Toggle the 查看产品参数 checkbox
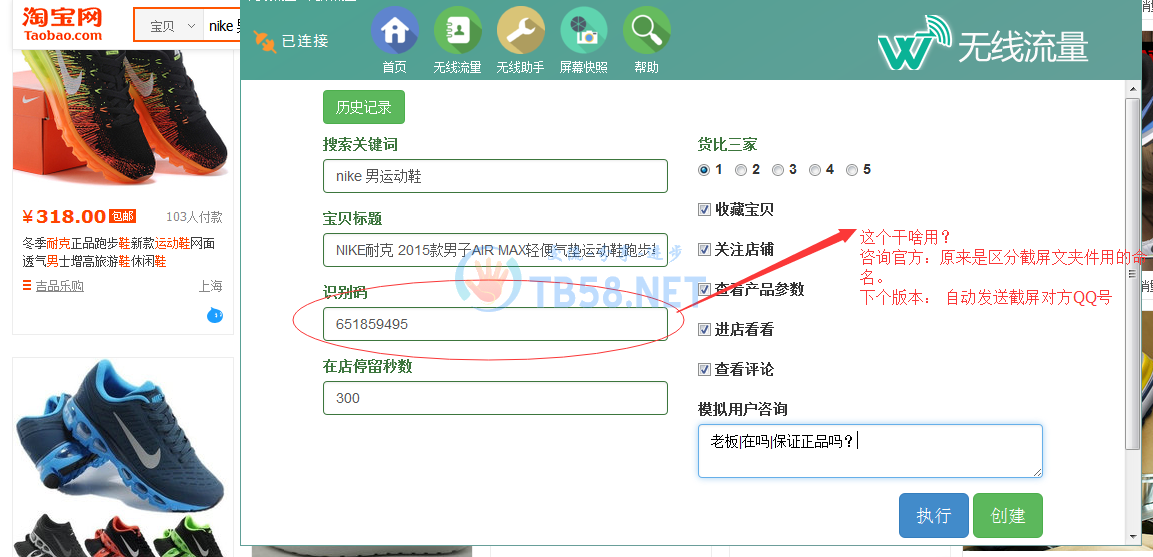Screen dimensions: 1153x557 click(704, 289)
